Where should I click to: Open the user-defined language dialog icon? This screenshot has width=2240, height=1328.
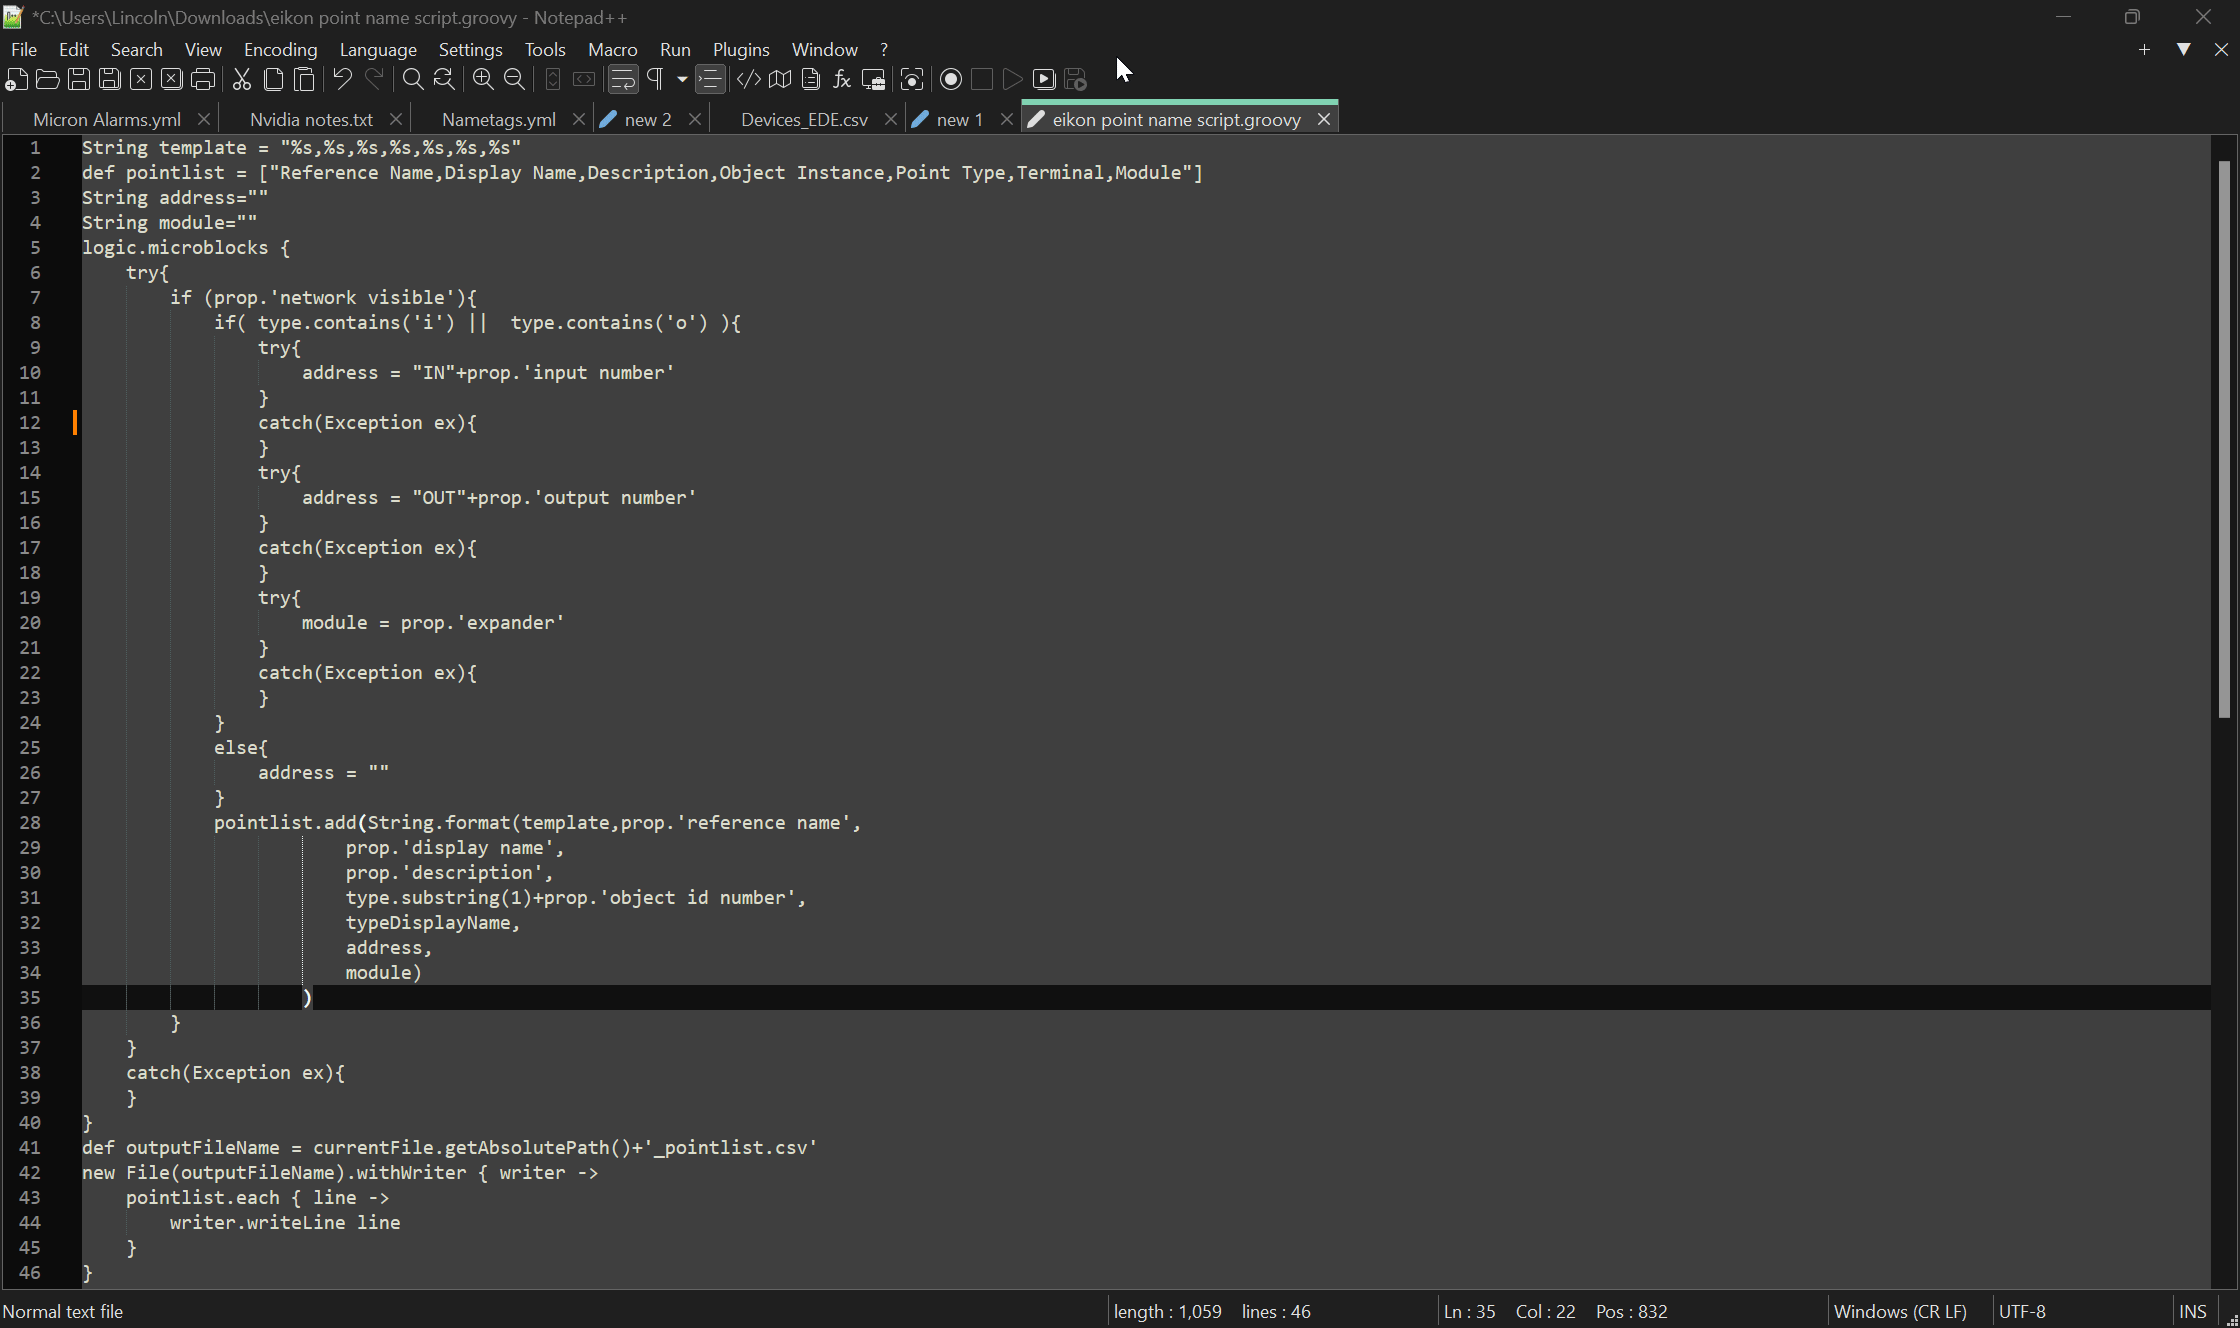coord(748,79)
